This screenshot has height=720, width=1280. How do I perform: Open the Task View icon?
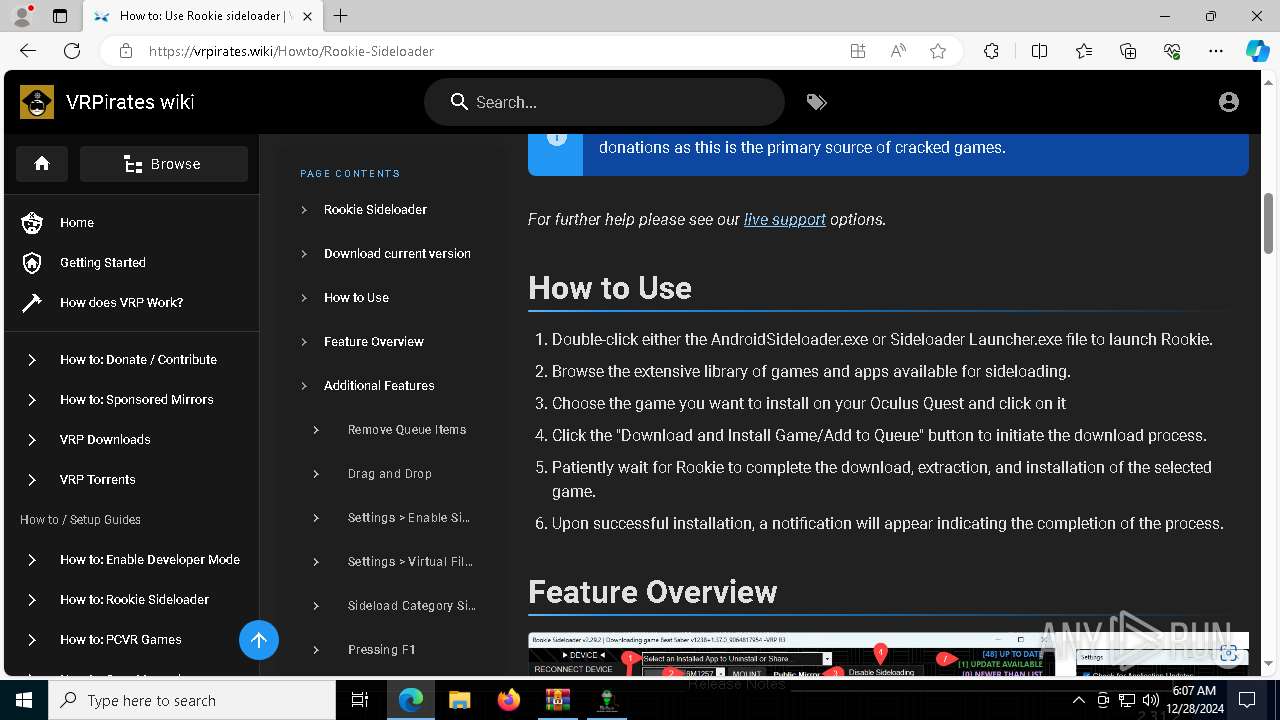[361, 700]
